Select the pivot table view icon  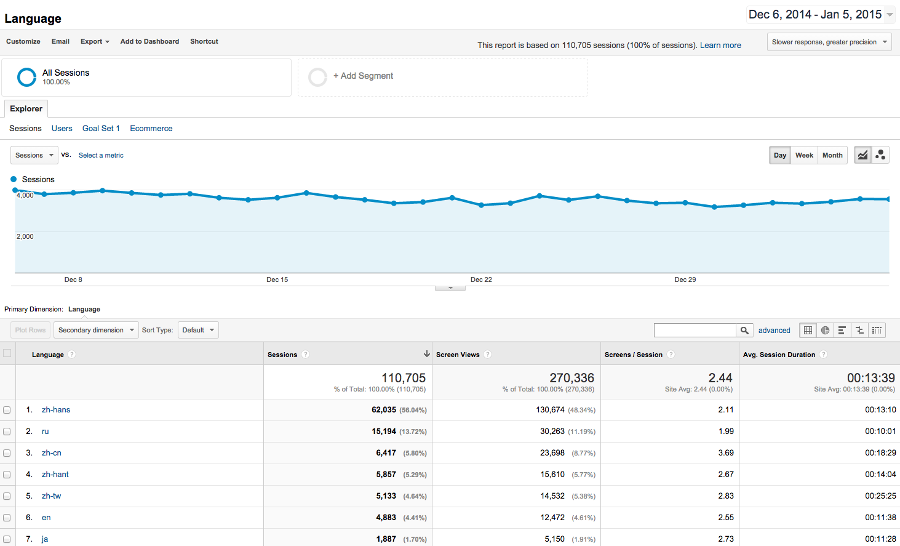click(x=877, y=330)
